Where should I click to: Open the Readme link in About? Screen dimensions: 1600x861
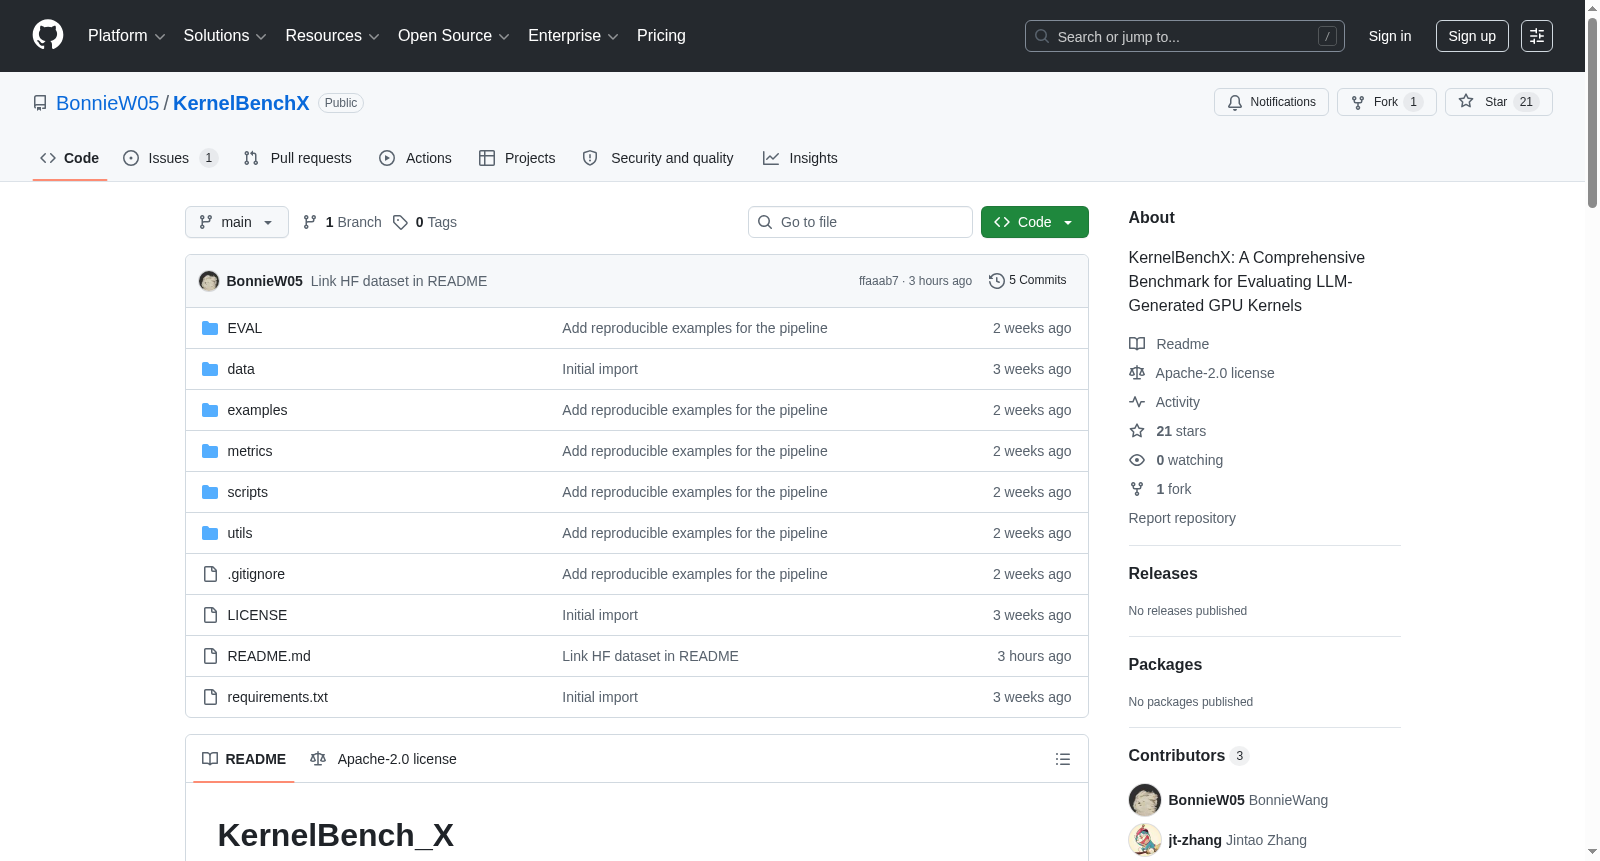coord(1169,344)
